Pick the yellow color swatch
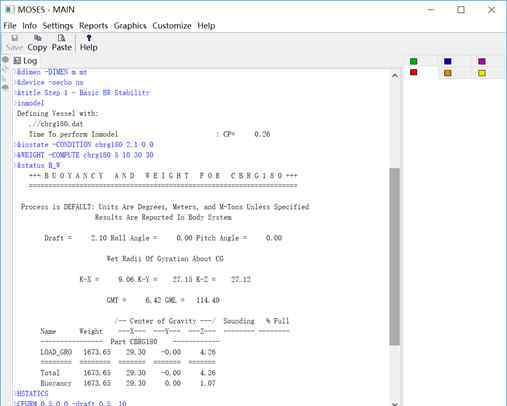Viewport: 507px width, 406px height. pyautogui.click(x=482, y=73)
